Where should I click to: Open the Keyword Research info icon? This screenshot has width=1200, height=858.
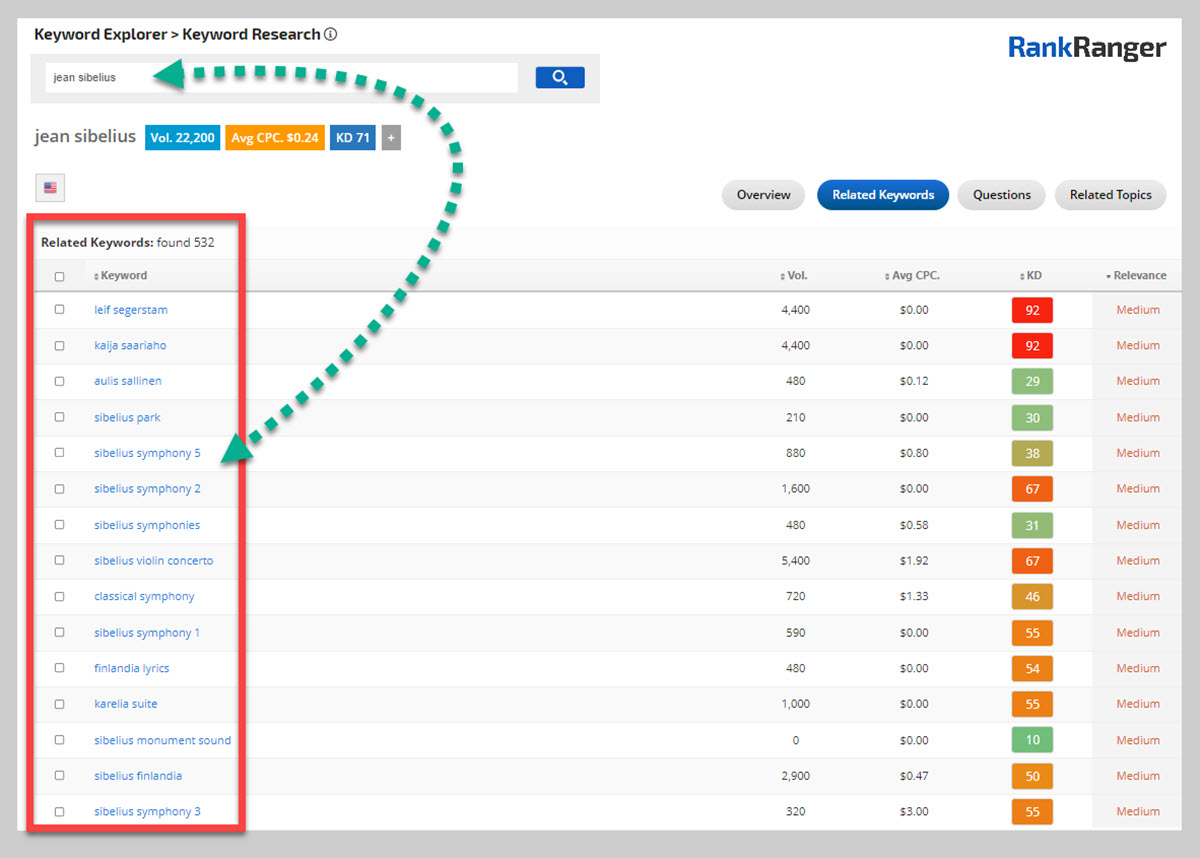(x=331, y=34)
